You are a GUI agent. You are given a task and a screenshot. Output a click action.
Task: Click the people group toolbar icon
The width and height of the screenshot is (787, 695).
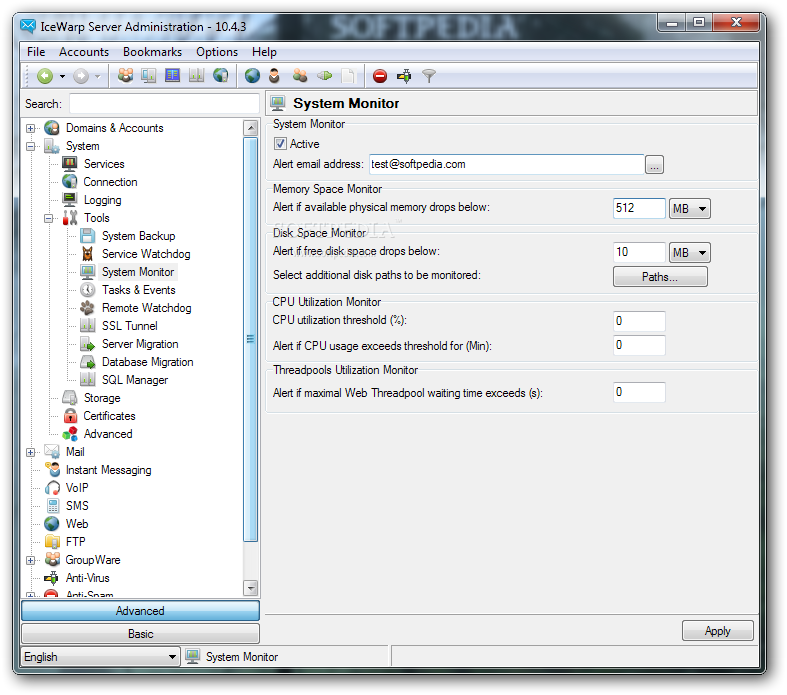click(125, 76)
